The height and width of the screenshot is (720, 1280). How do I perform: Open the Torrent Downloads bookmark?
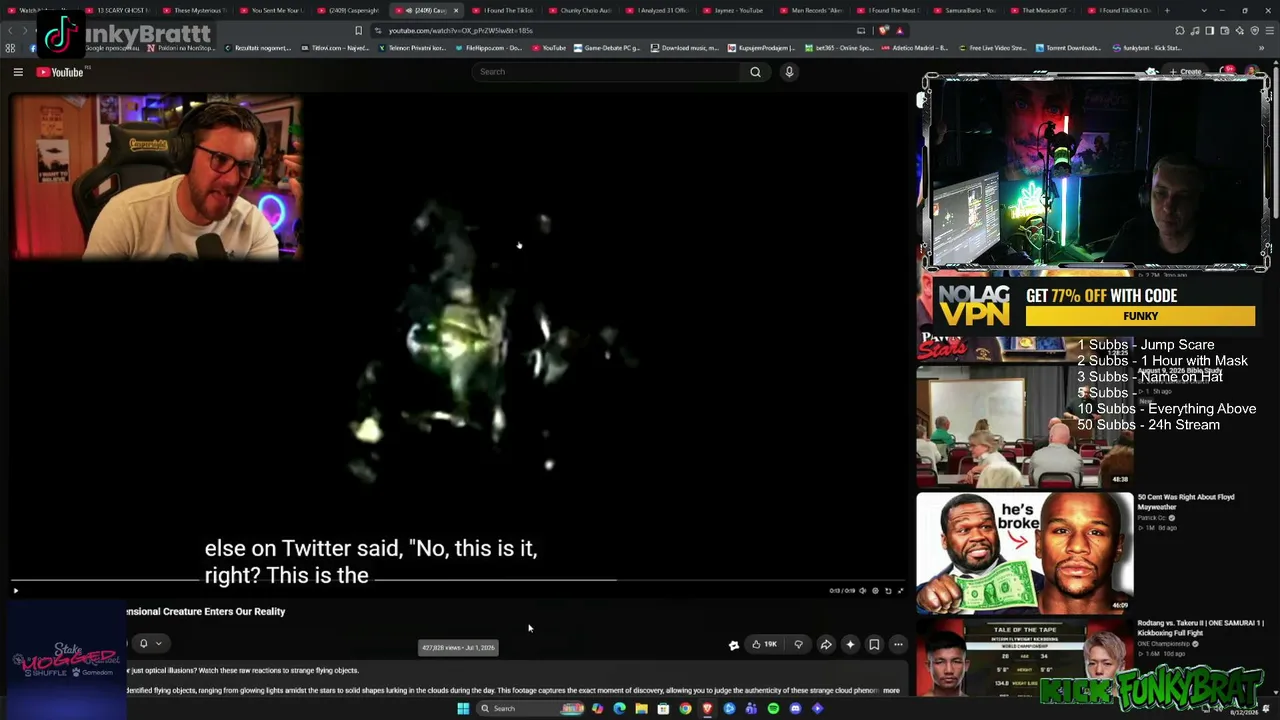click(1069, 48)
